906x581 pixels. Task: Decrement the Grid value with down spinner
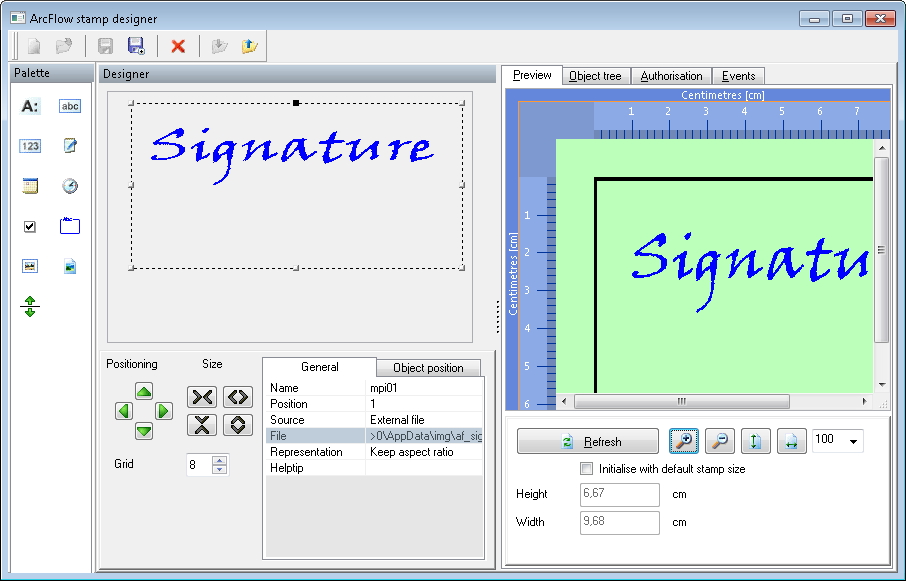(220, 470)
